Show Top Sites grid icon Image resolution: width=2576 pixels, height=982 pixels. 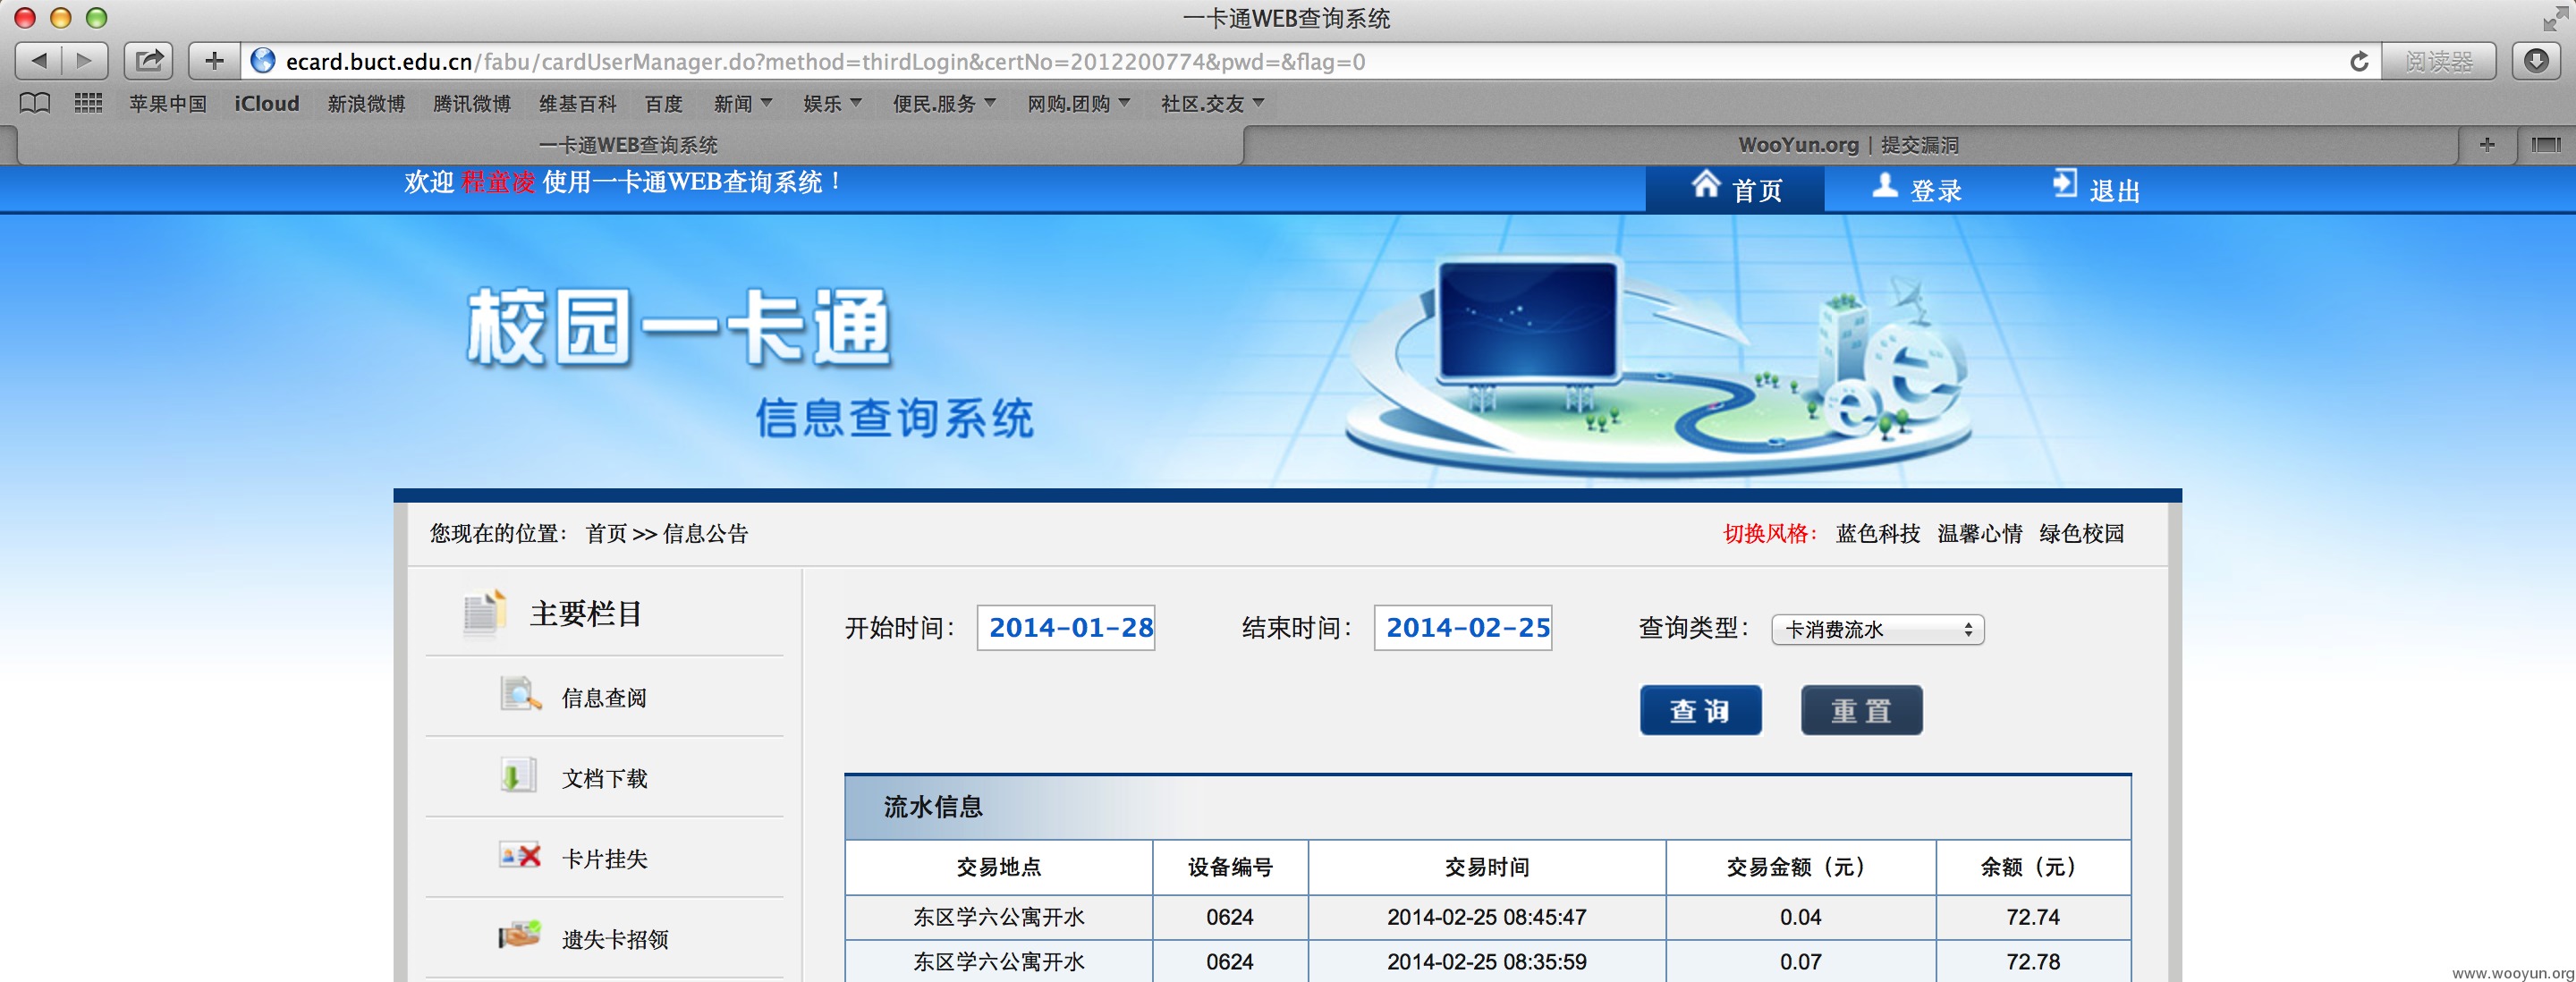(88, 103)
